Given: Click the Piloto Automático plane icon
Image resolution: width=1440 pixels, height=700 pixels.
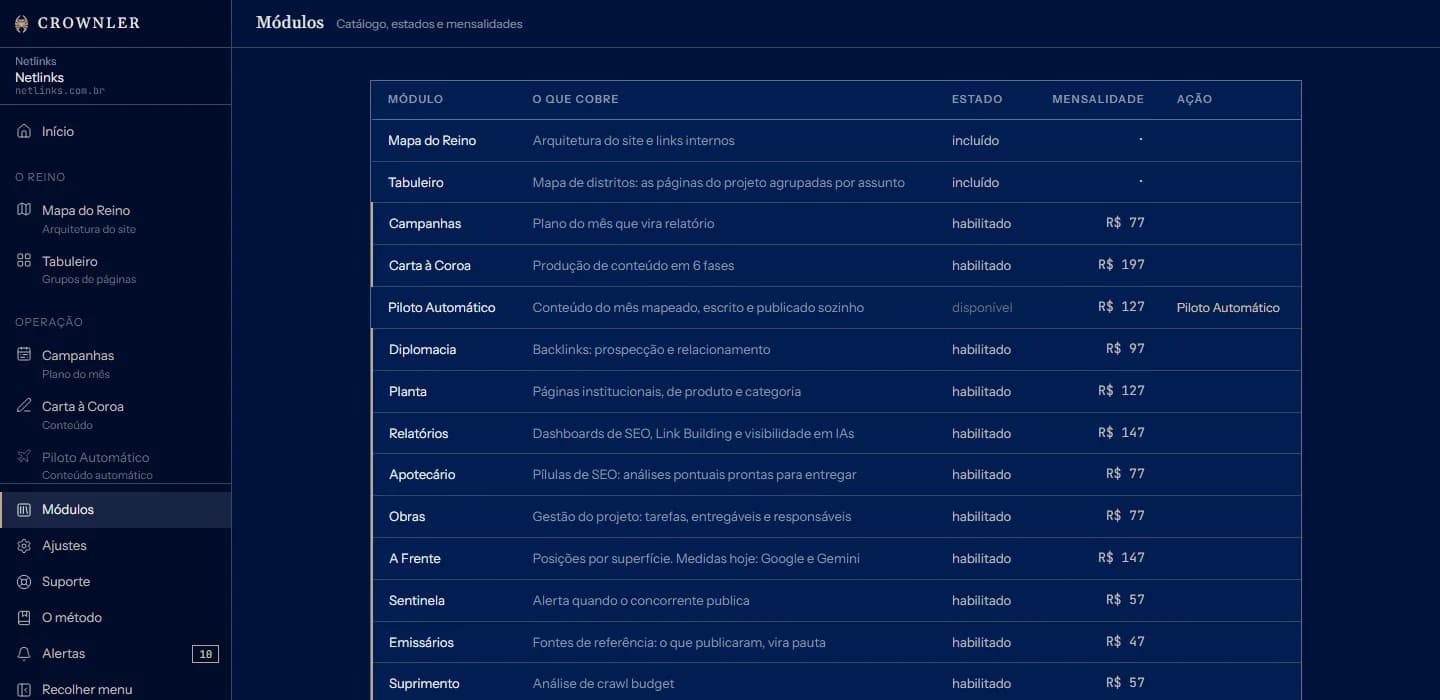Looking at the screenshot, I should click(x=24, y=457).
